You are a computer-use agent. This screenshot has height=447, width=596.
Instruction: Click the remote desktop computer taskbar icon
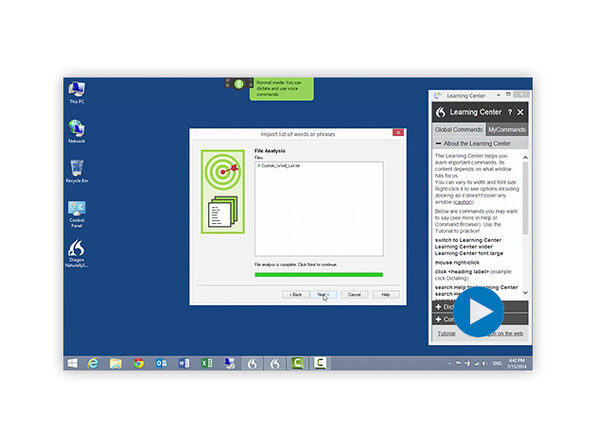[x=230, y=363]
